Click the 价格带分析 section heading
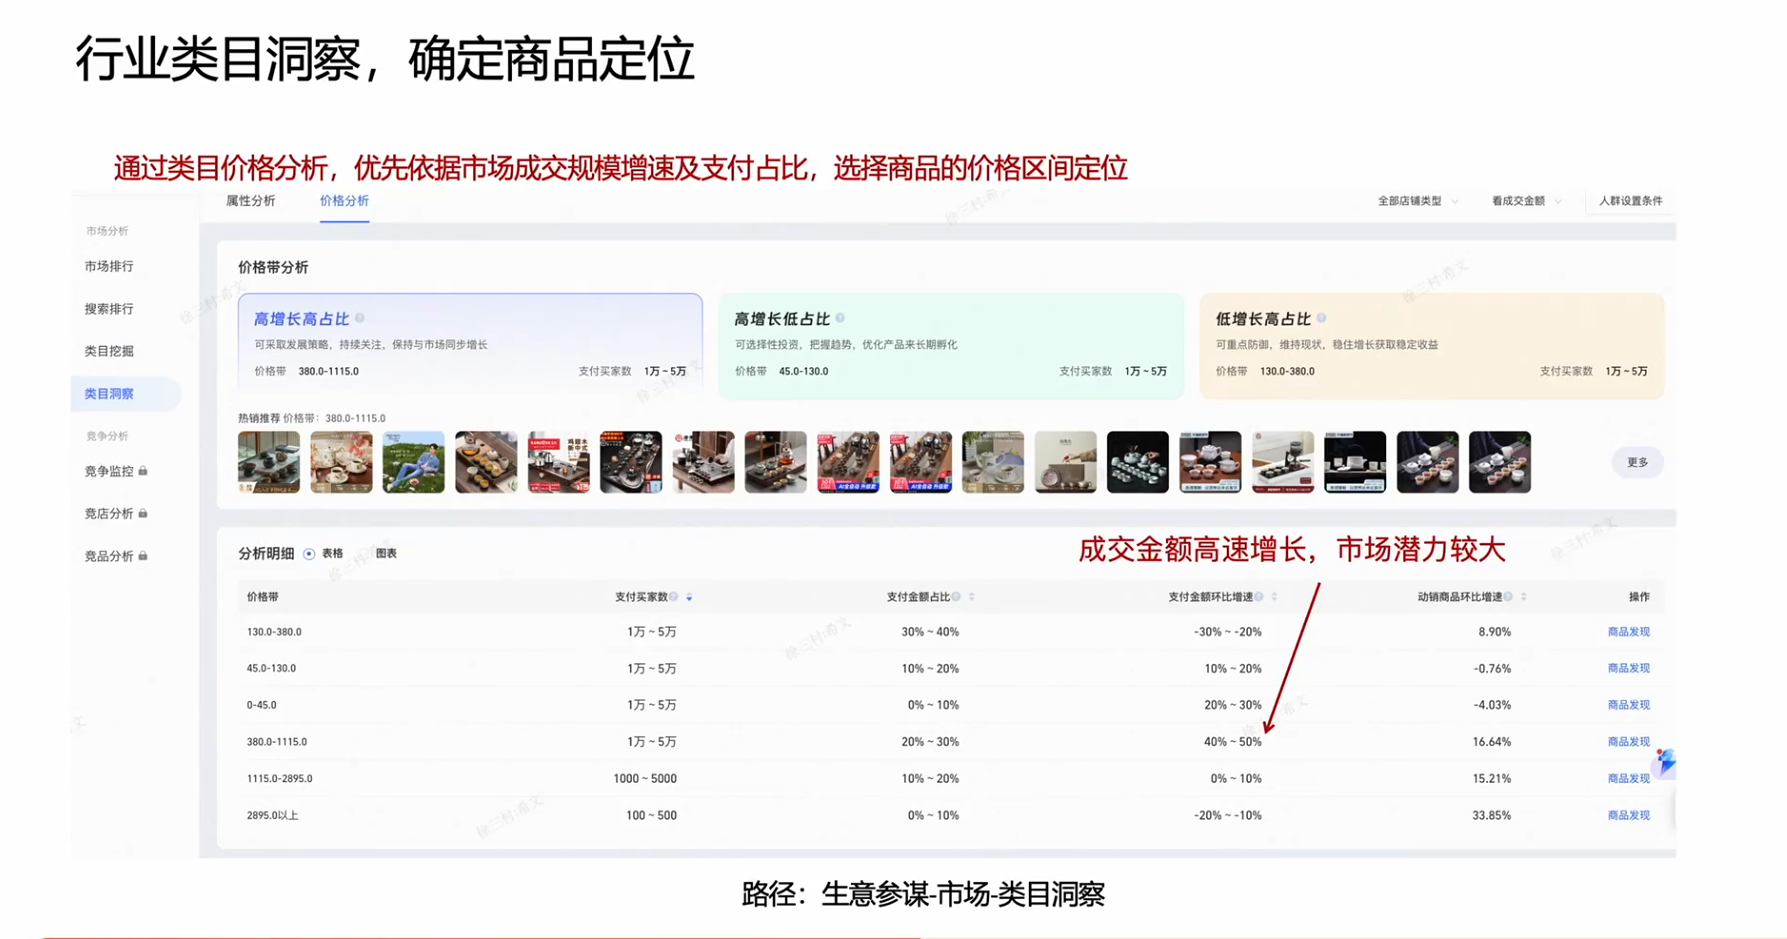The image size is (1787, 939). 273,267
